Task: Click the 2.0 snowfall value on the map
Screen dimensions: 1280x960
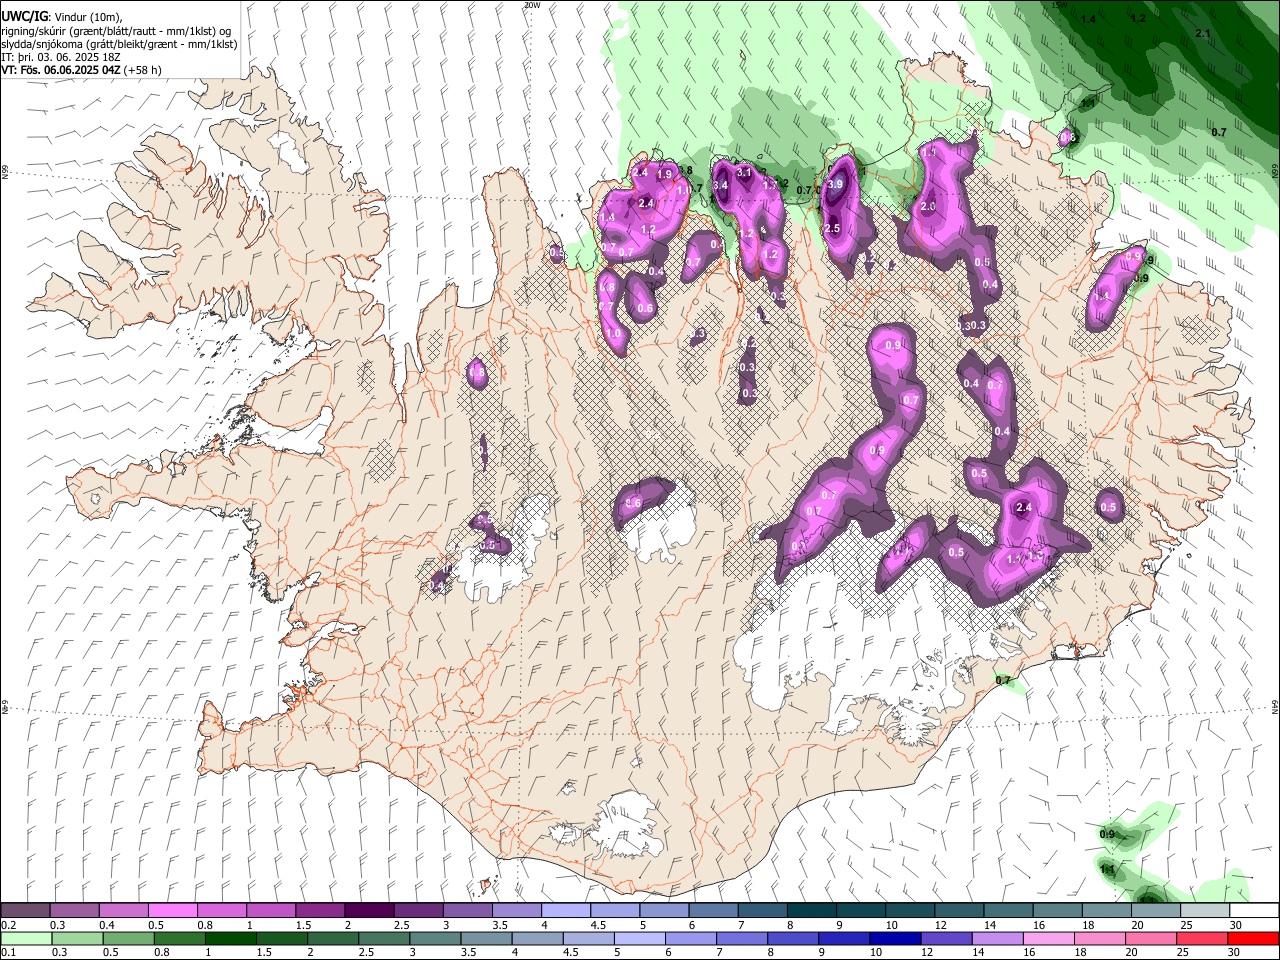Action: click(928, 206)
